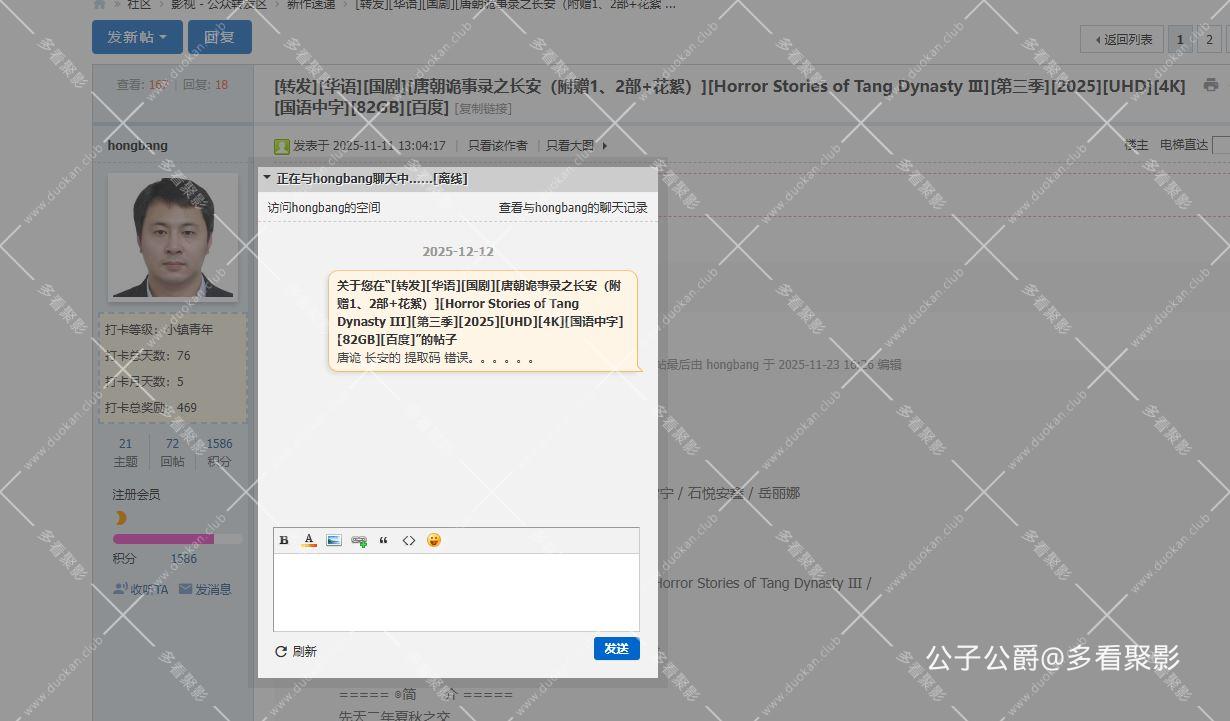
Task: Toggle bold formatting in chat editor
Action: coord(284,540)
